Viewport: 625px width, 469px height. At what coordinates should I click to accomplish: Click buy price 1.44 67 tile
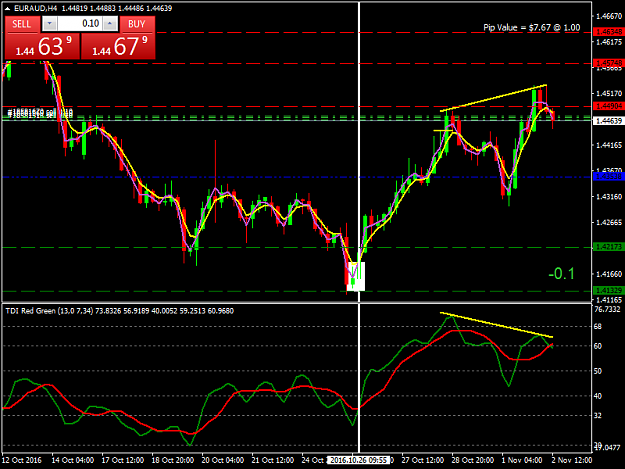(118, 46)
